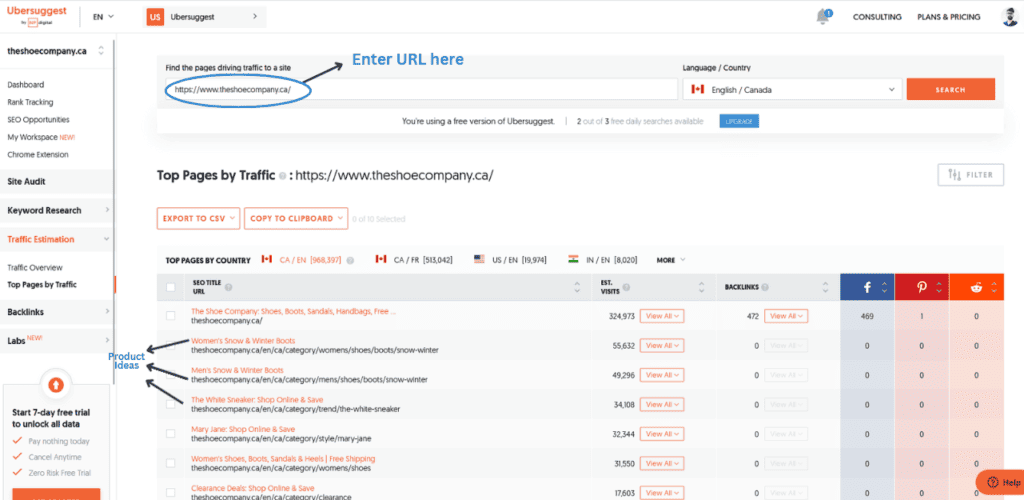Screen dimensions: 1024x500
Task: Open SEO Opportunities in the sidebar
Action: click(x=38, y=120)
